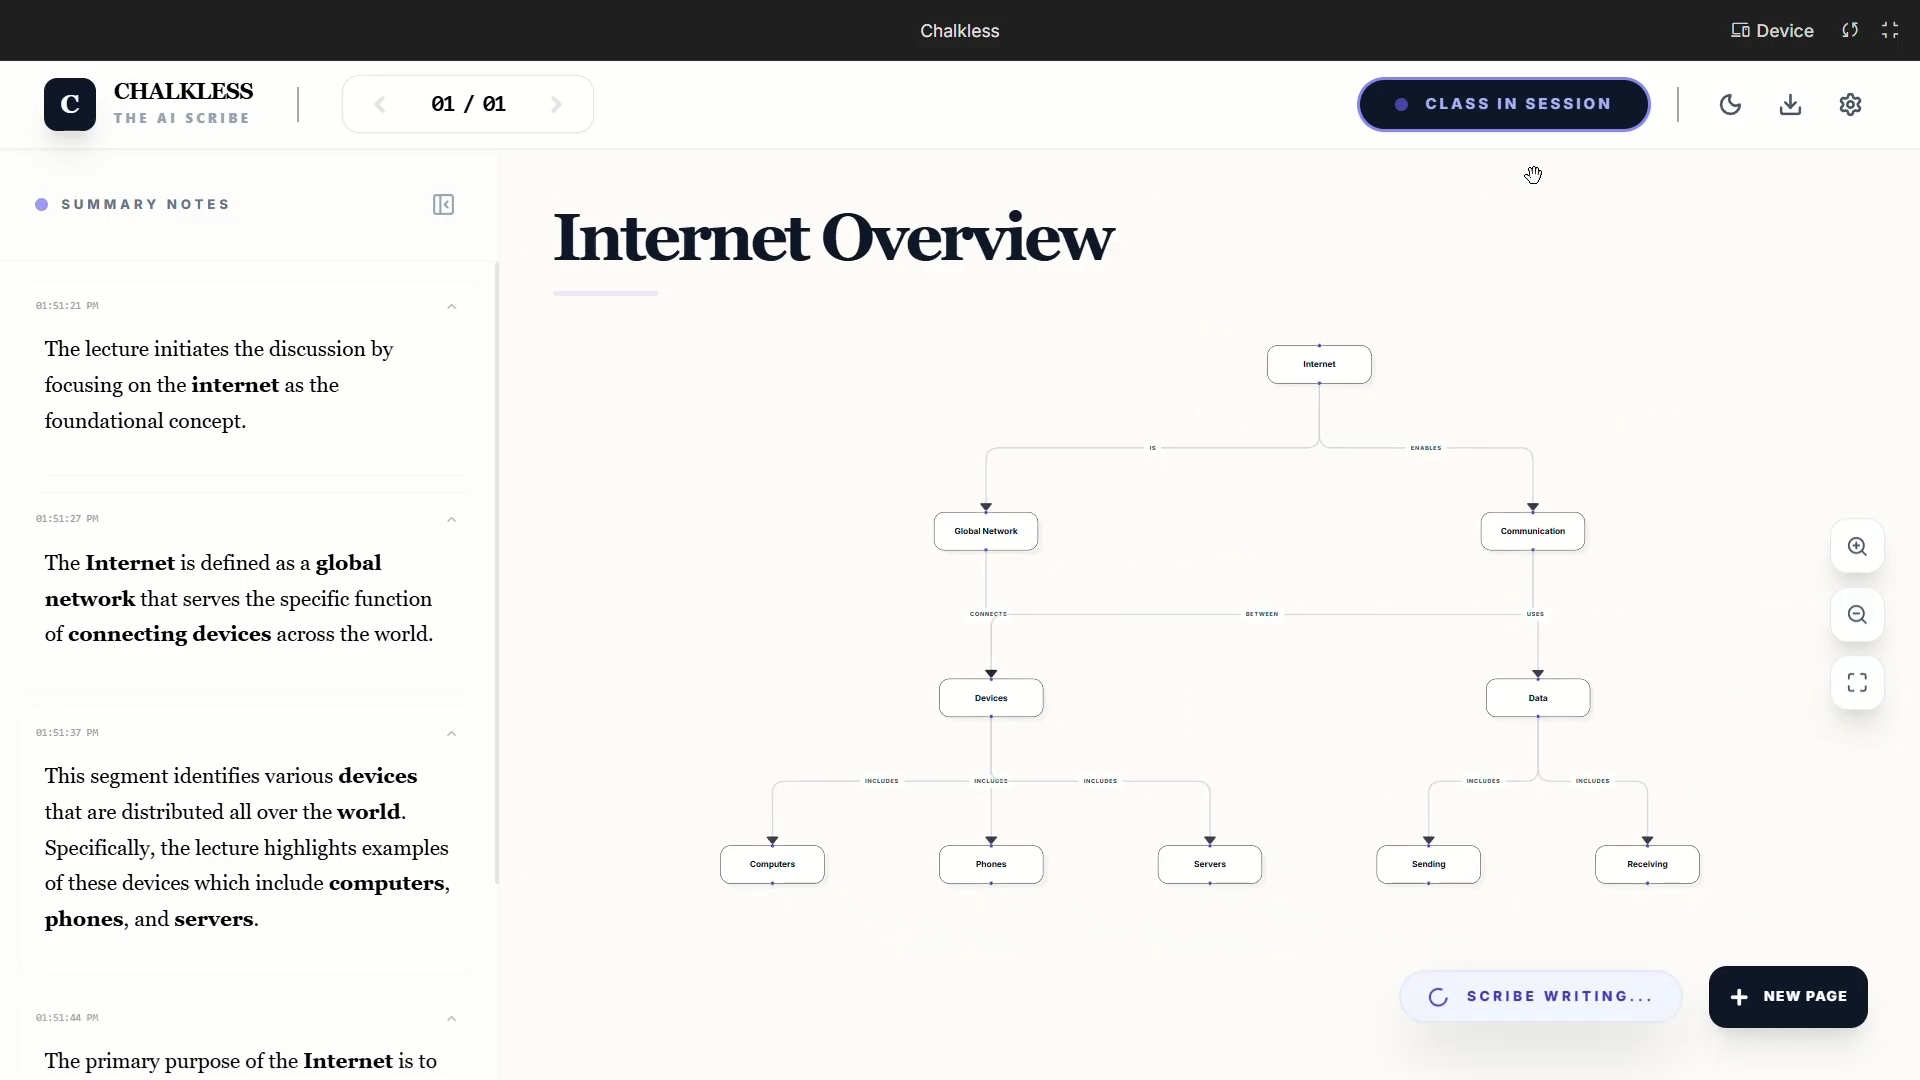Image resolution: width=1920 pixels, height=1080 pixels.
Task: Click the New Page button
Action: (1787, 996)
